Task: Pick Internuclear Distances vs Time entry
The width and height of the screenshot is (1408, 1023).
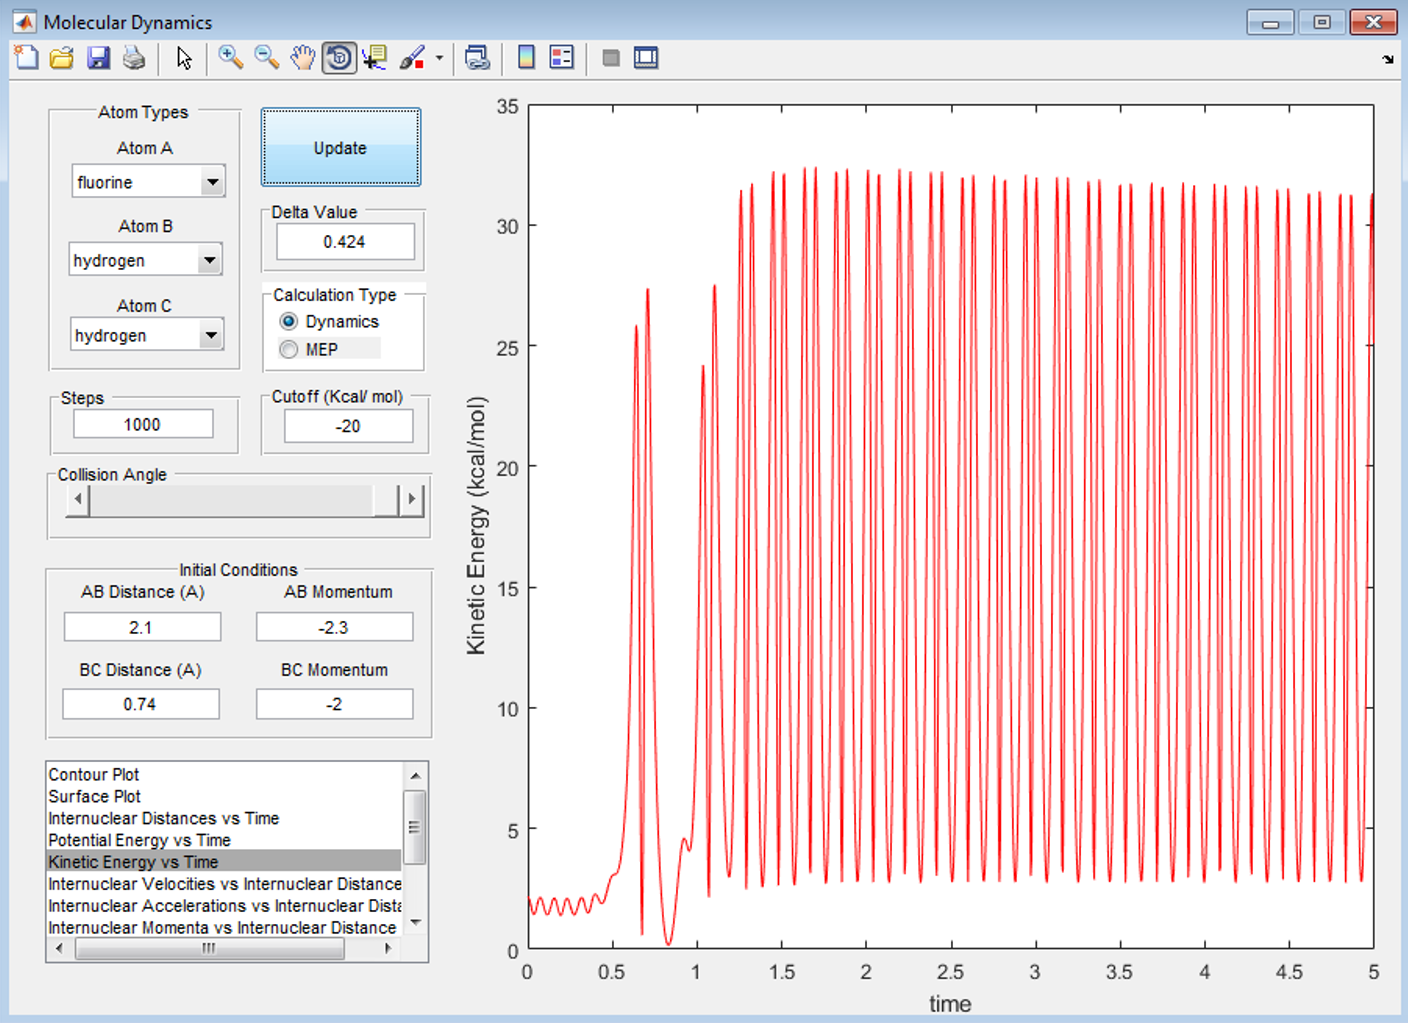Action: coord(163,818)
